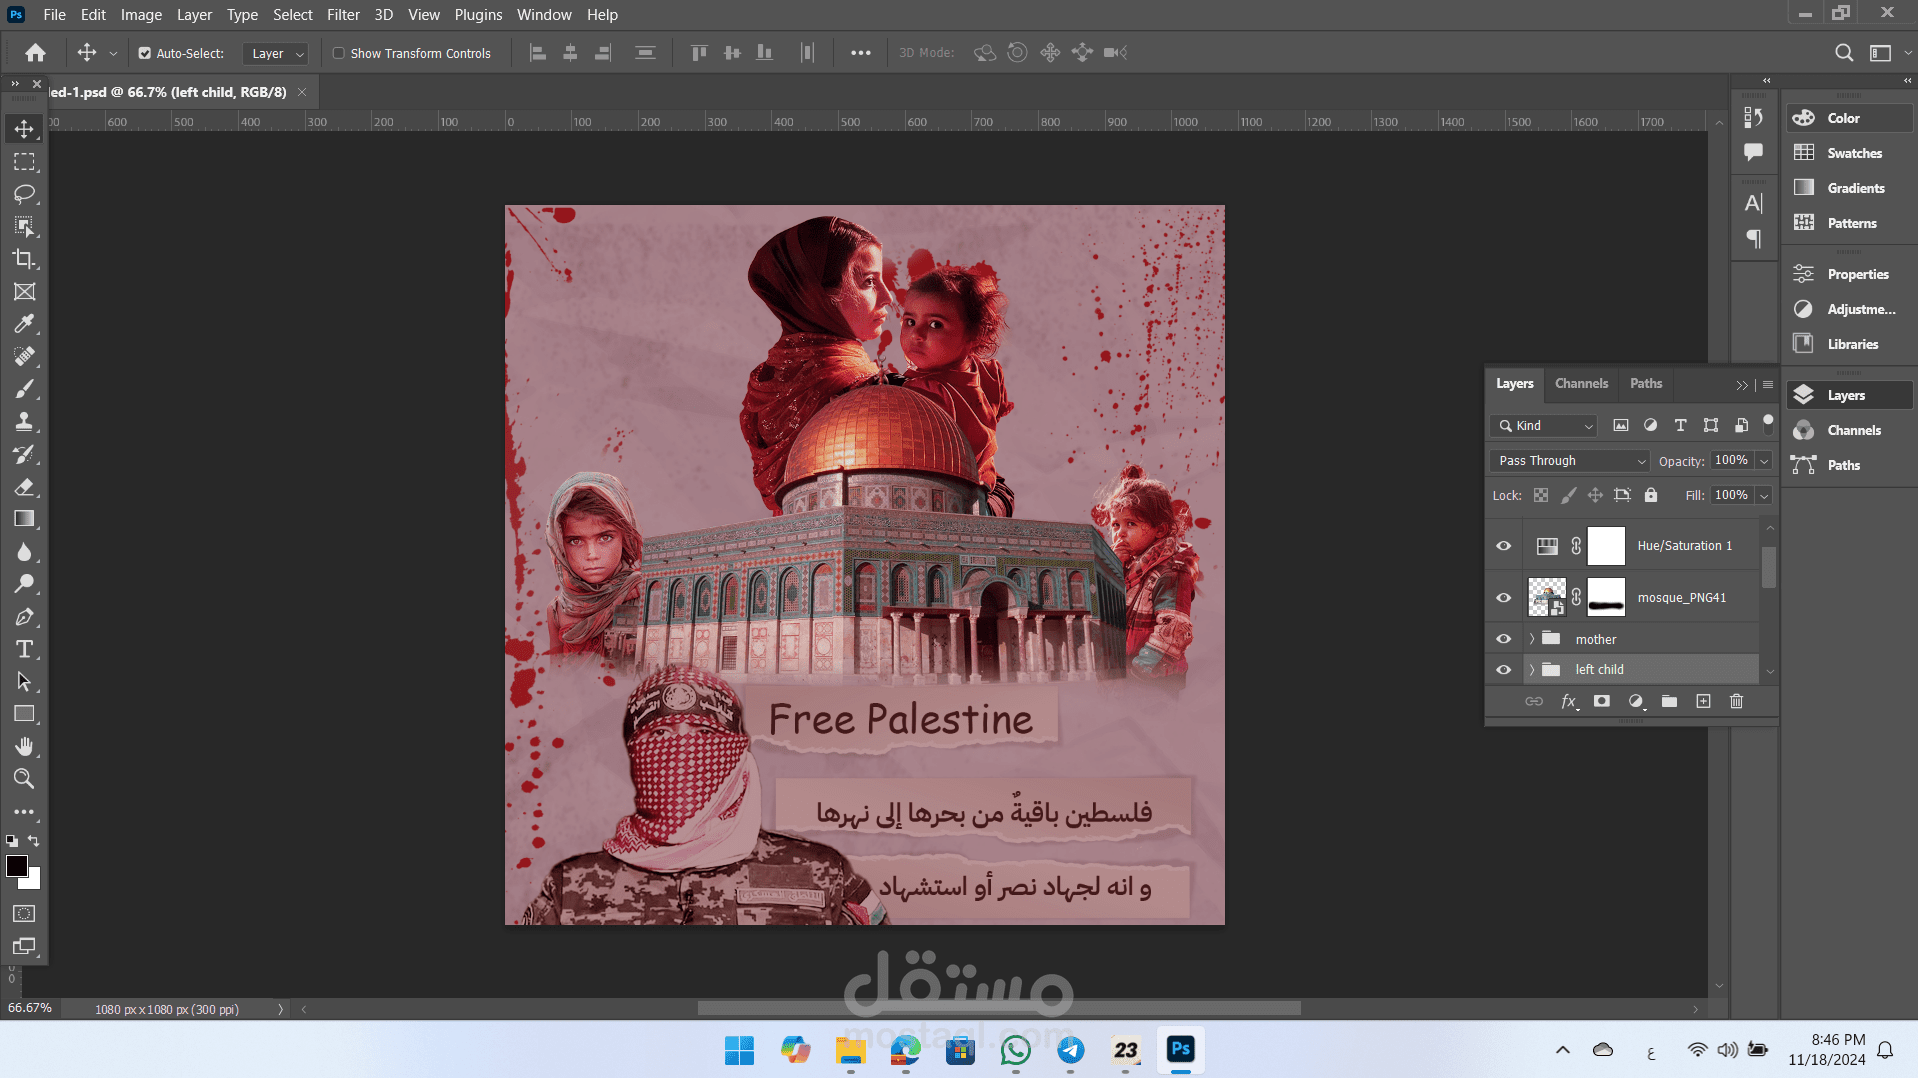Open the Fill slider dropdown
The width and height of the screenshot is (1918, 1078).
[x=1764, y=495]
